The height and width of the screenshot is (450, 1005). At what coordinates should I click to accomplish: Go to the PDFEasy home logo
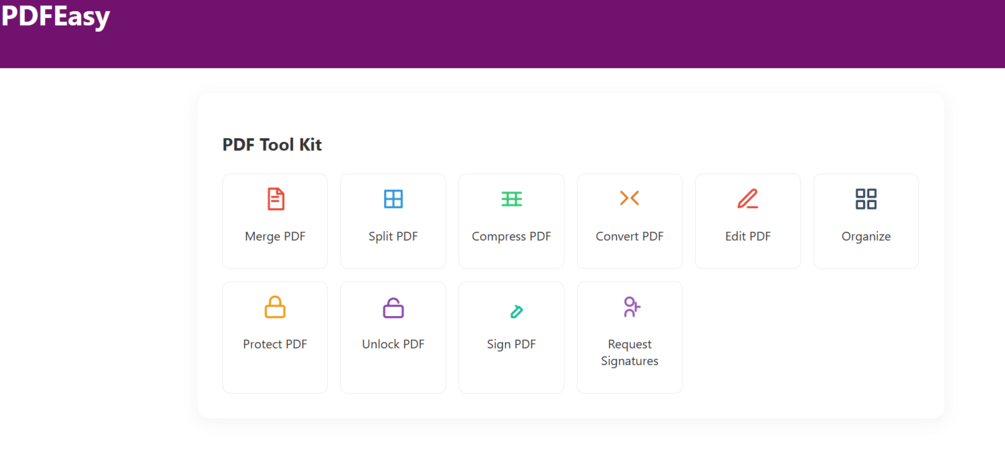point(56,17)
